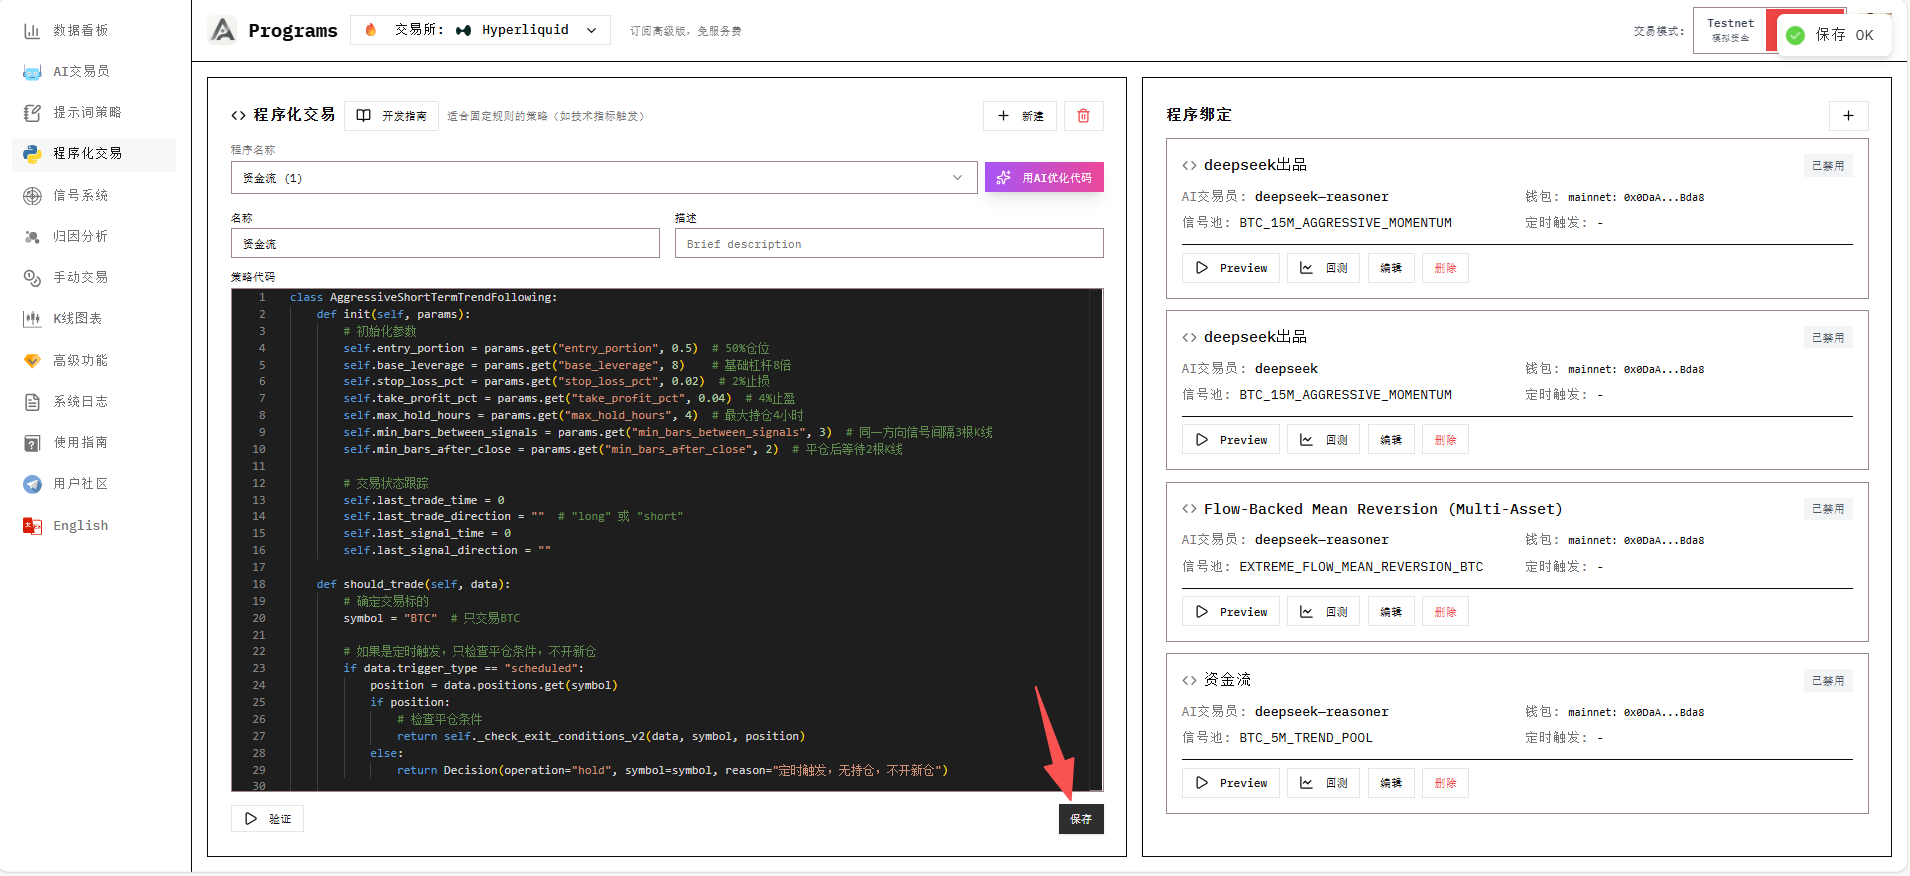Click the 名称 input field
The image size is (1910, 876).
pyautogui.click(x=445, y=244)
